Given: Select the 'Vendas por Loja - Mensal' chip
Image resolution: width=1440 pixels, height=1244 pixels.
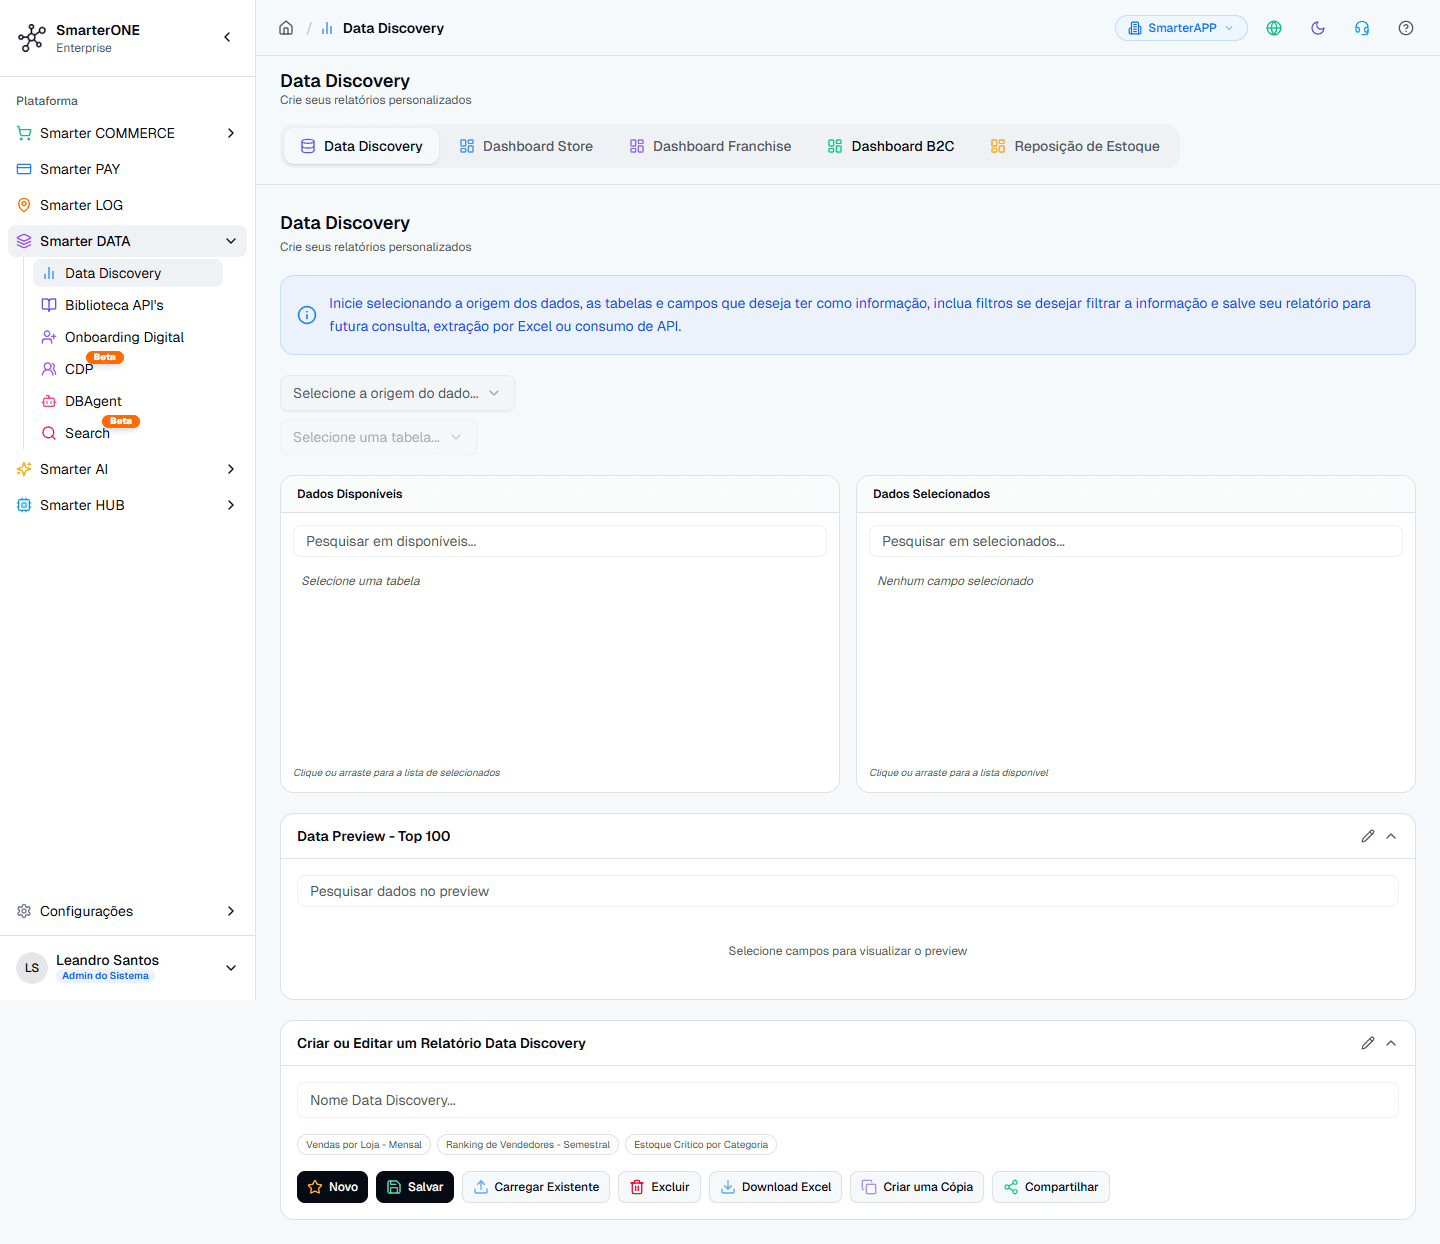Looking at the screenshot, I should [364, 1145].
